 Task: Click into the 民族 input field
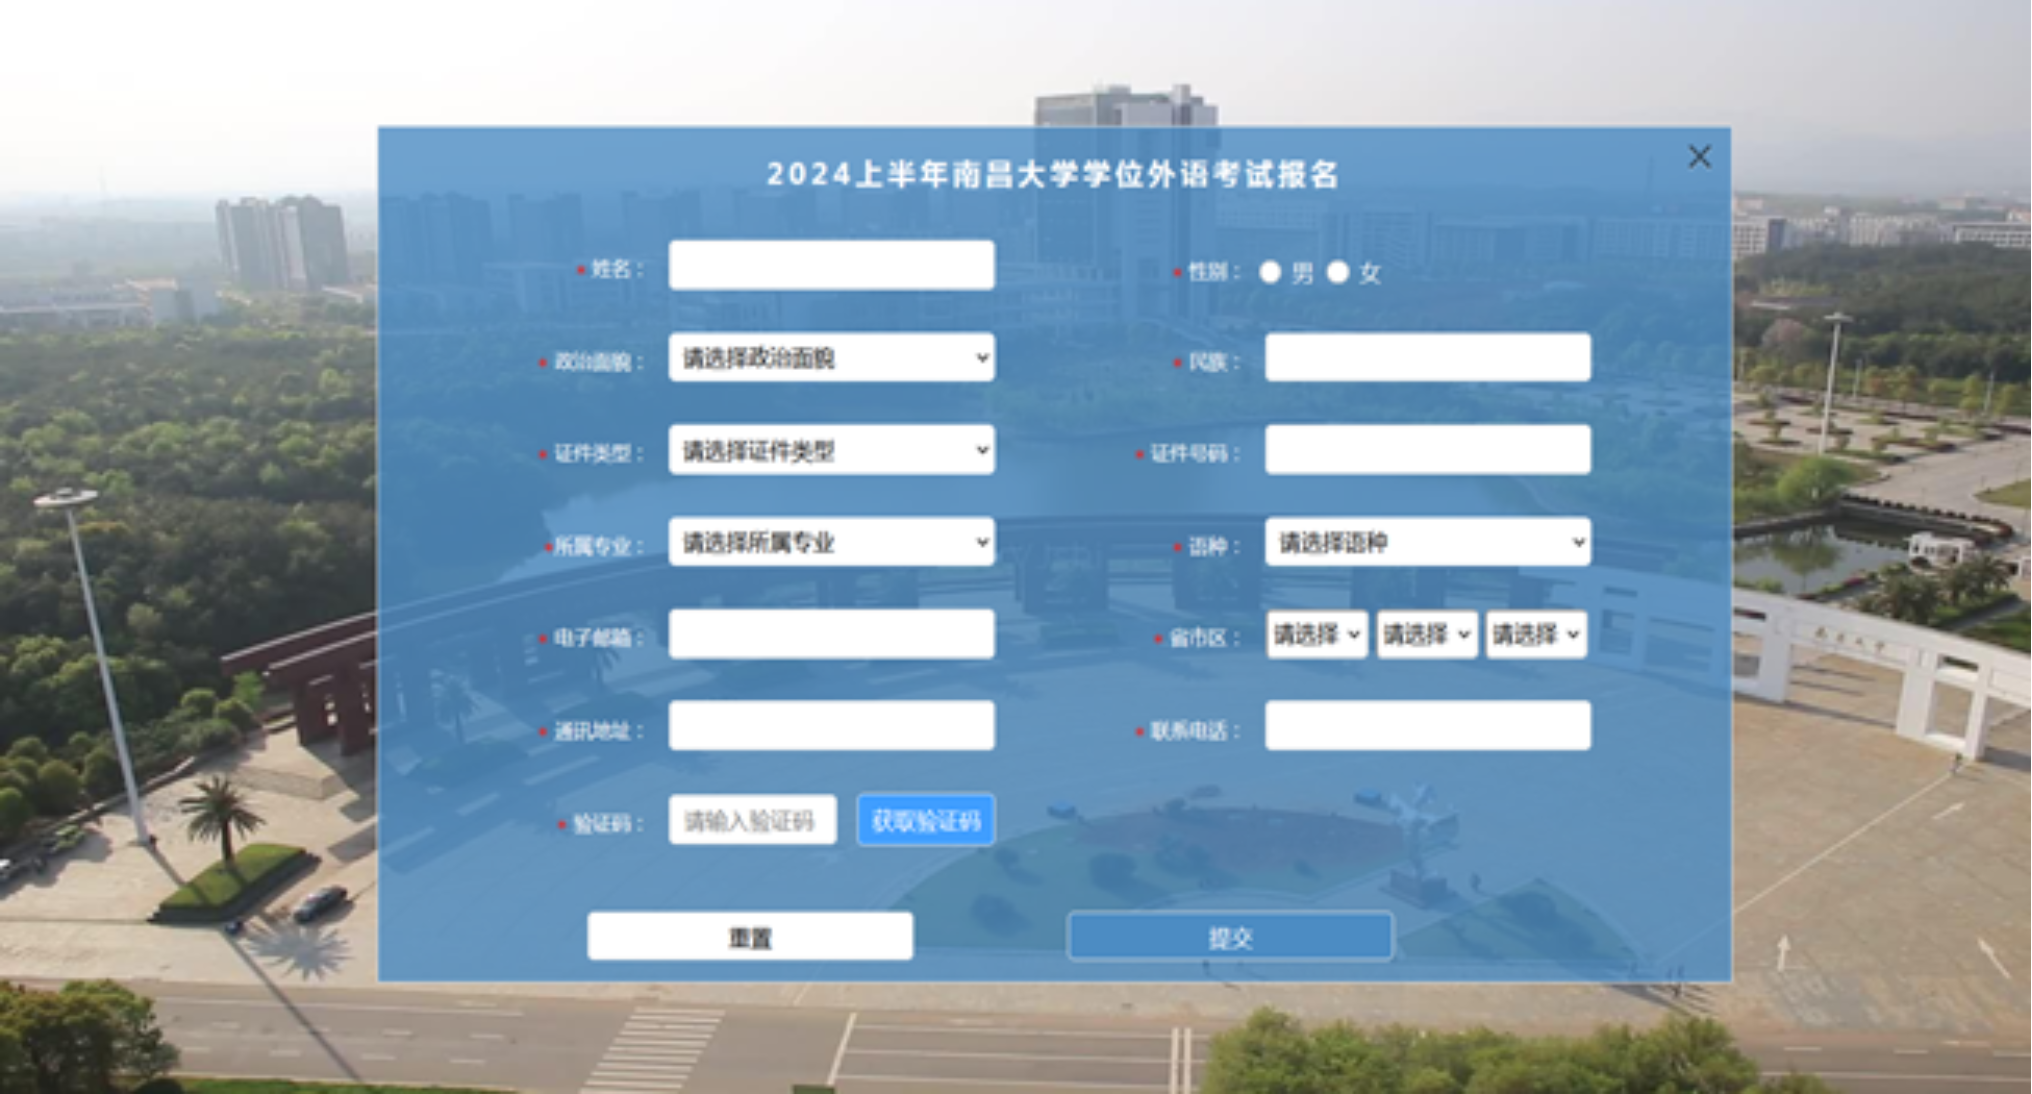click(1427, 358)
